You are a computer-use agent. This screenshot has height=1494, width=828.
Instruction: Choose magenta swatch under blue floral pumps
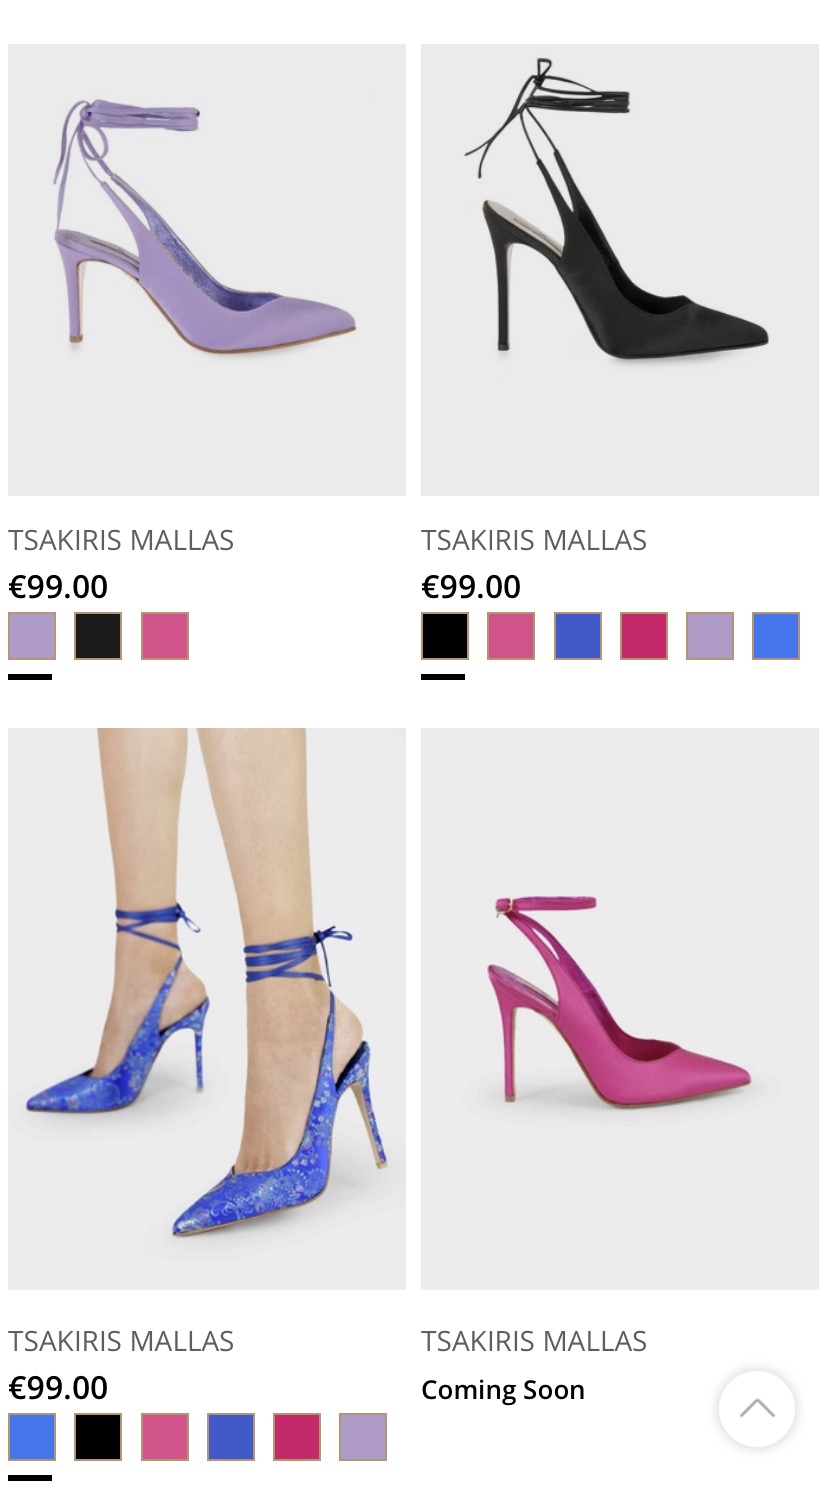point(297,1437)
